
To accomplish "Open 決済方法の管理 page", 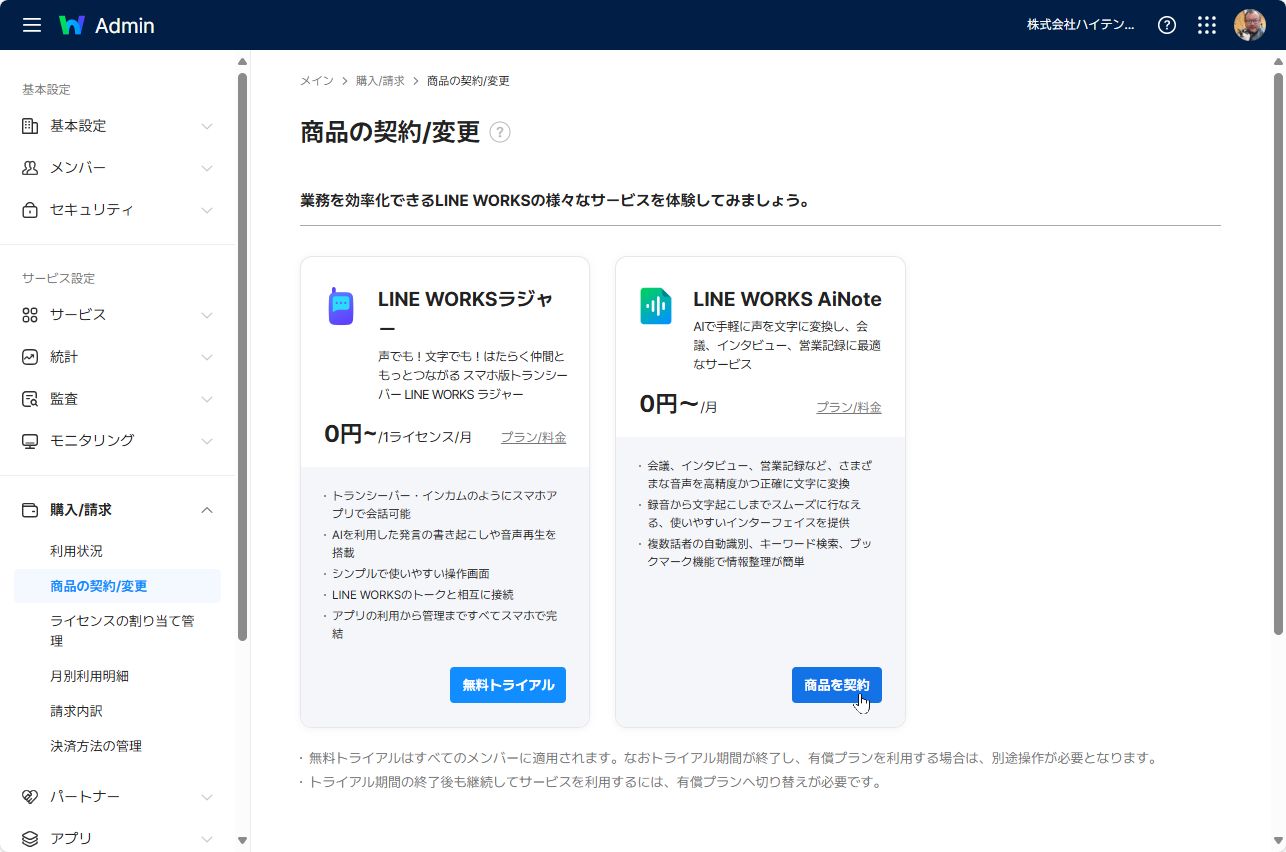I will [96, 746].
